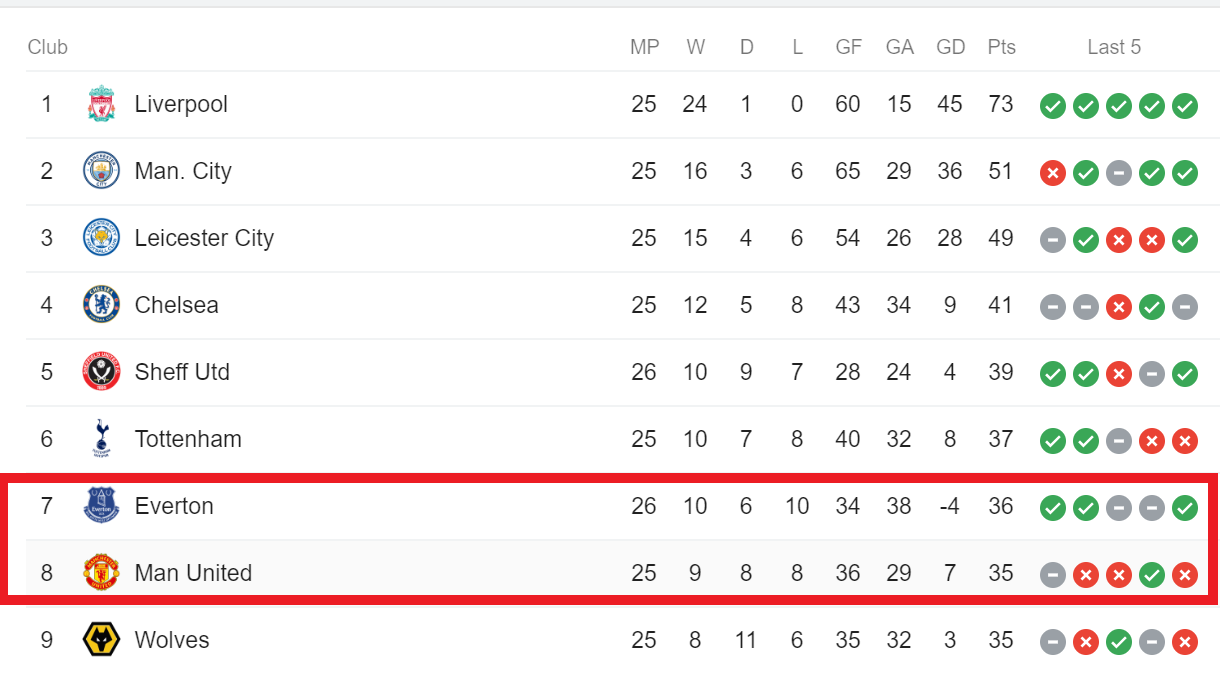The height and width of the screenshot is (673, 1220).
Task: Click the Pts column header
Action: (1001, 47)
